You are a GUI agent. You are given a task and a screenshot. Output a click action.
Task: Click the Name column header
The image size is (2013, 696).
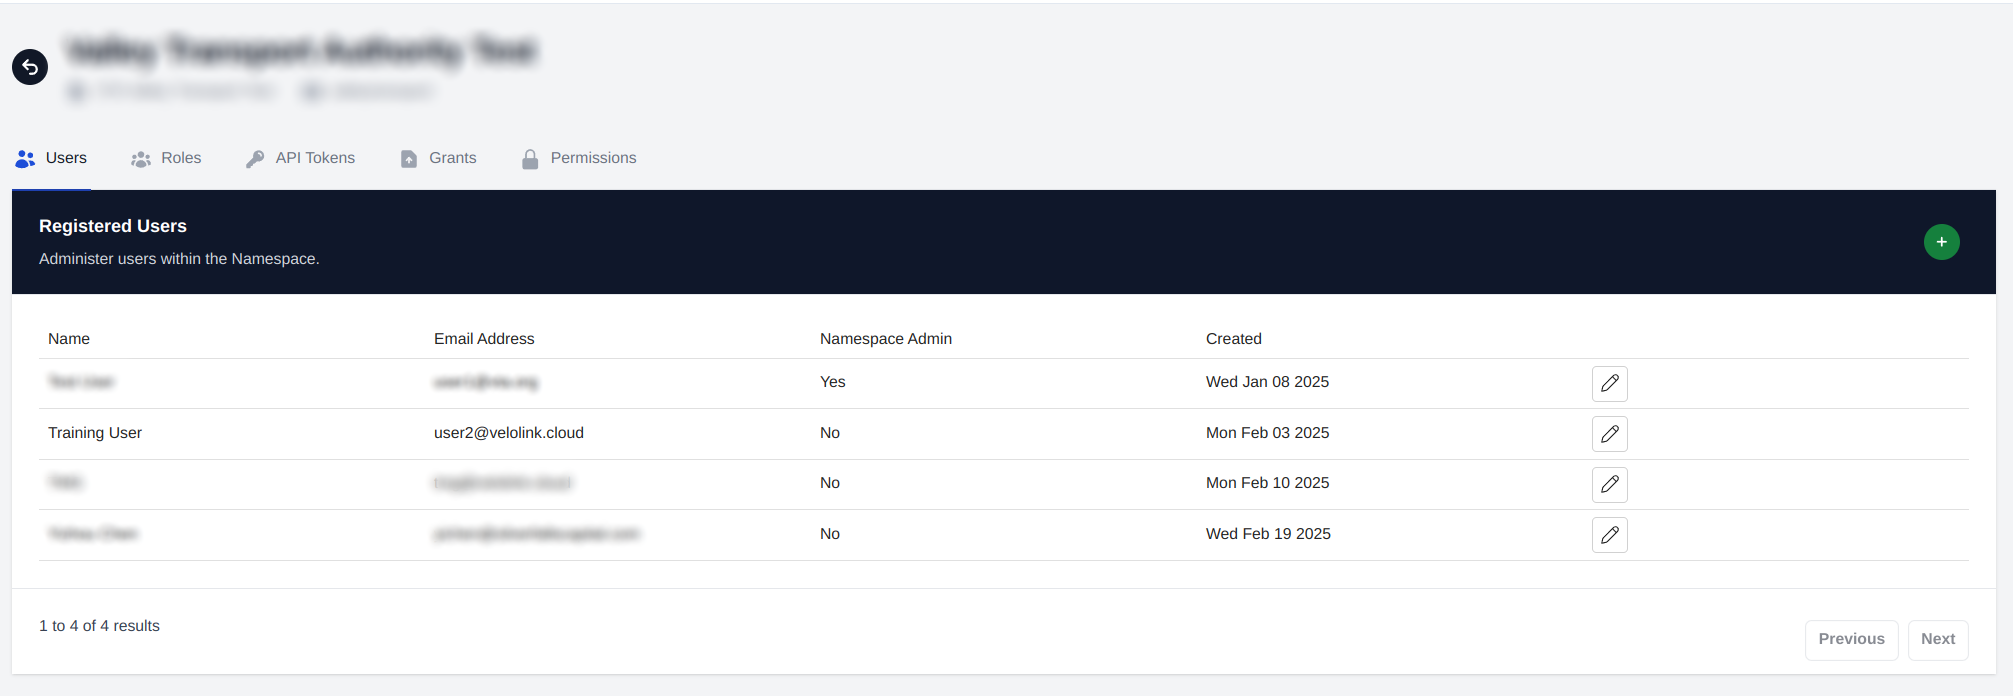[x=69, y=339]
